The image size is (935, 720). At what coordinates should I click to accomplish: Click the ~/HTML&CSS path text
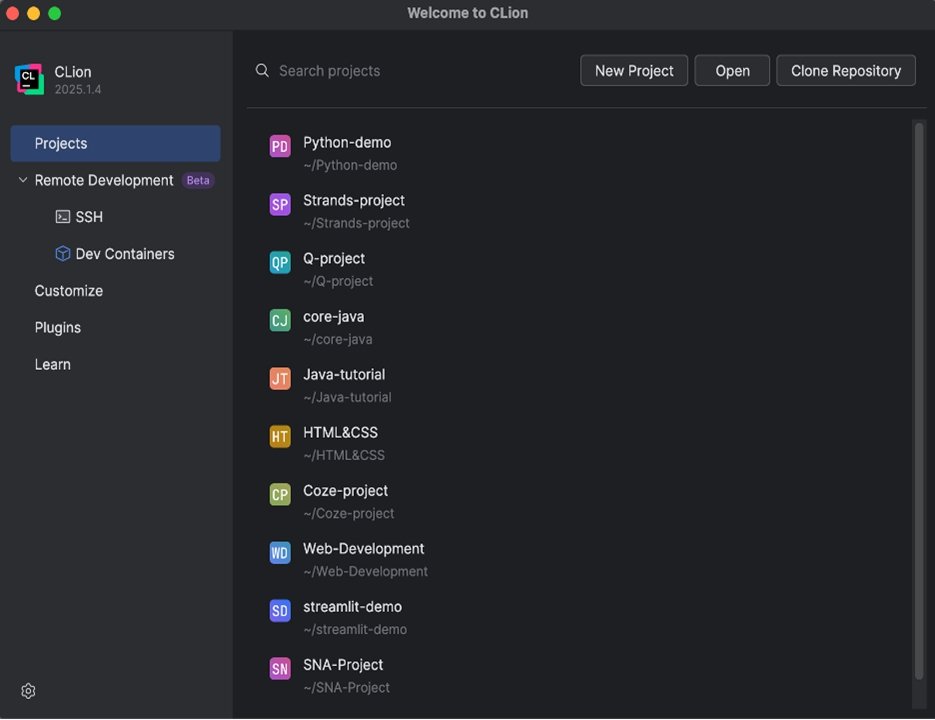click(x=344, y=455)
